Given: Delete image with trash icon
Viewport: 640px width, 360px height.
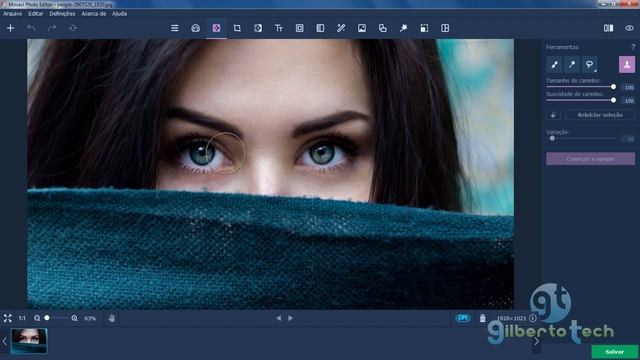Looking at the screenshot, I should (483, 318).
